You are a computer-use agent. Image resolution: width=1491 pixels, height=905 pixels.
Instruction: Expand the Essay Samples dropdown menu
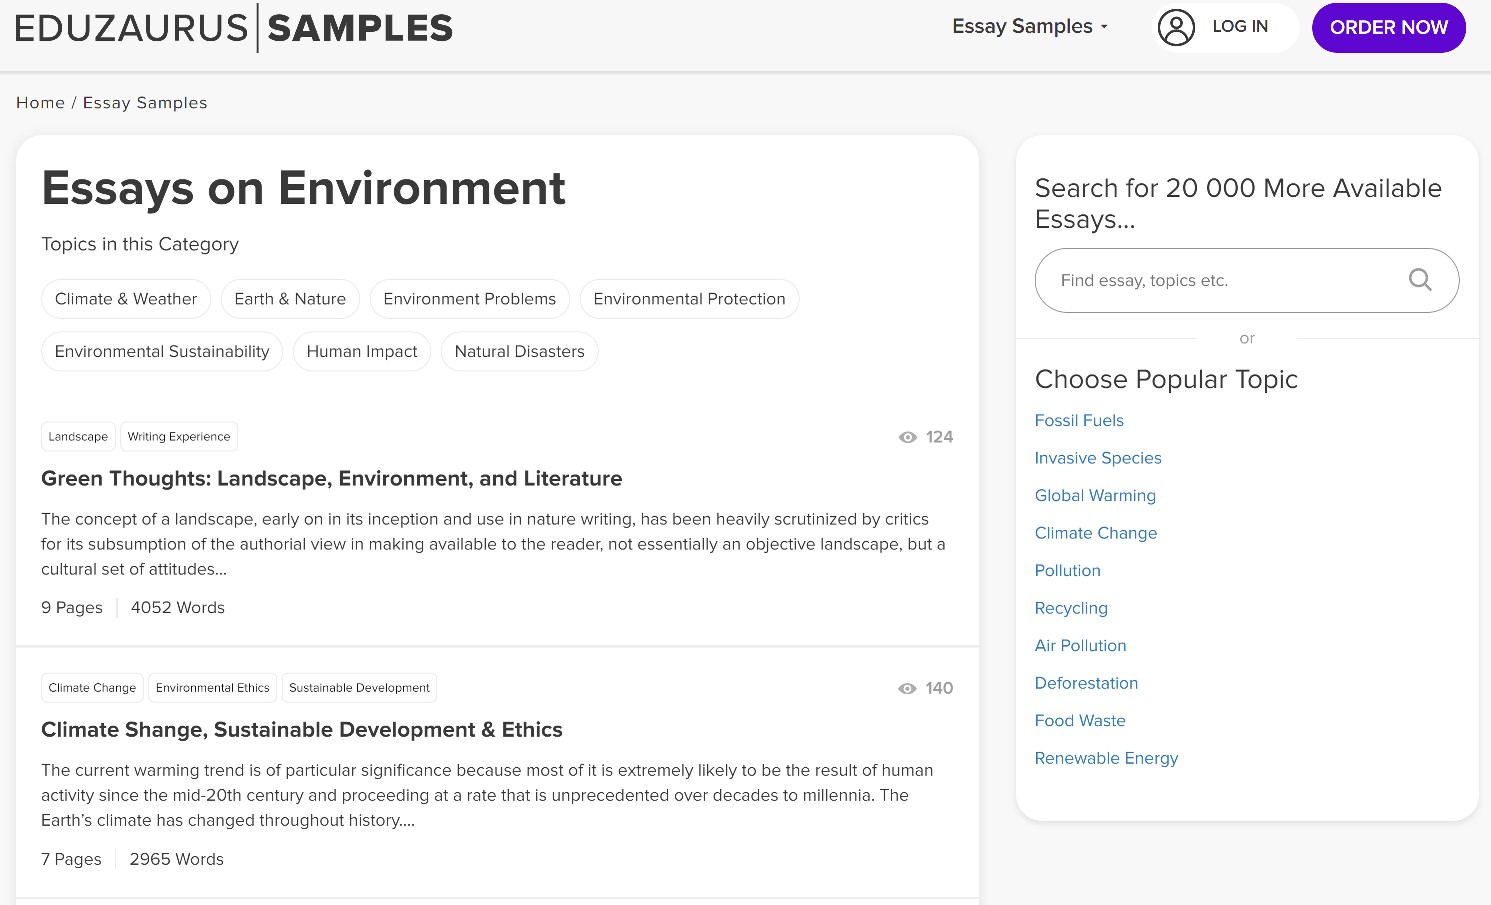click(x=1030, y=27)
